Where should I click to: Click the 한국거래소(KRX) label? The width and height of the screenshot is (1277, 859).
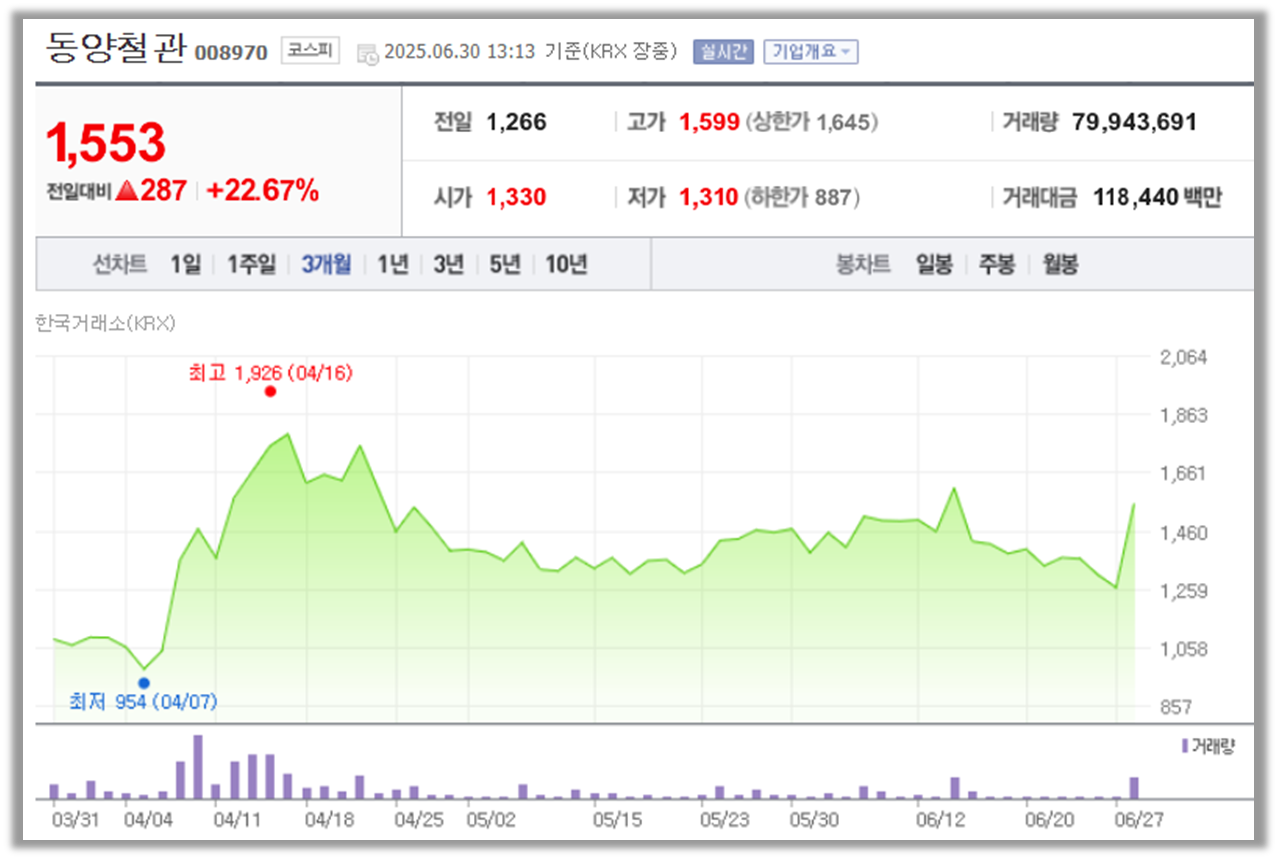pyautogui.click(x=104, y=323)
